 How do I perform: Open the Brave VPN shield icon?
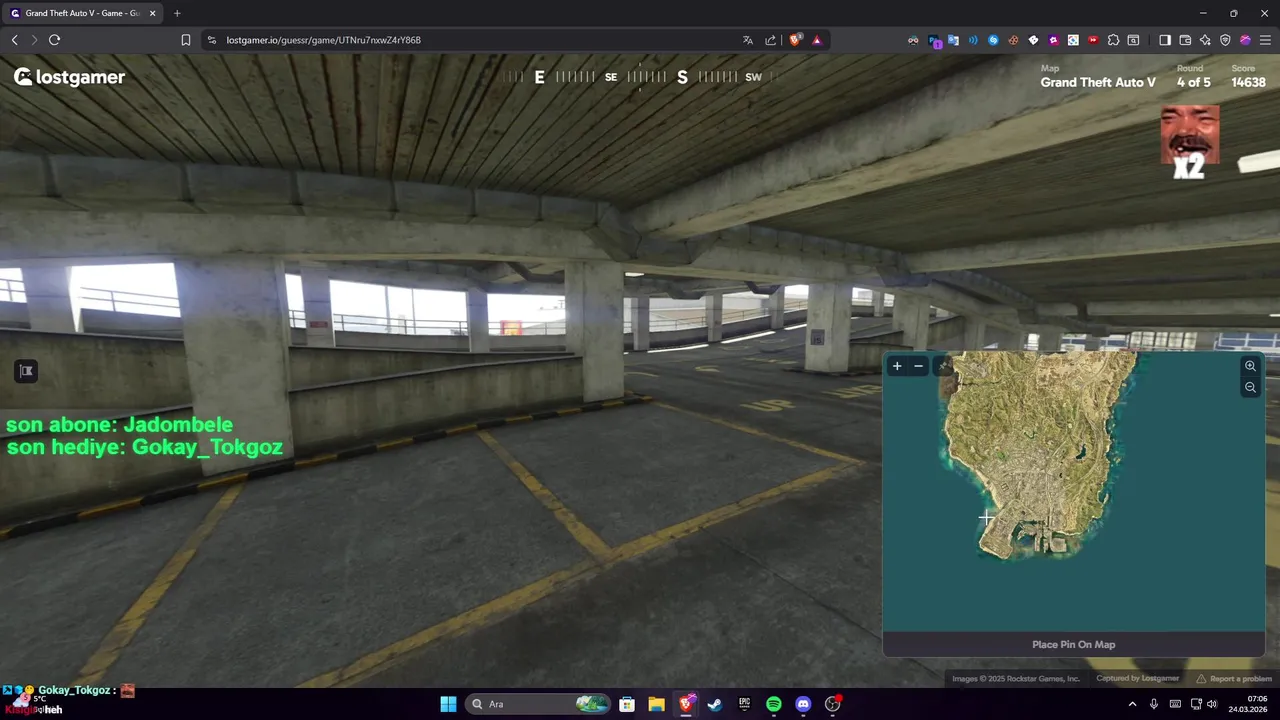[1225, 40]
